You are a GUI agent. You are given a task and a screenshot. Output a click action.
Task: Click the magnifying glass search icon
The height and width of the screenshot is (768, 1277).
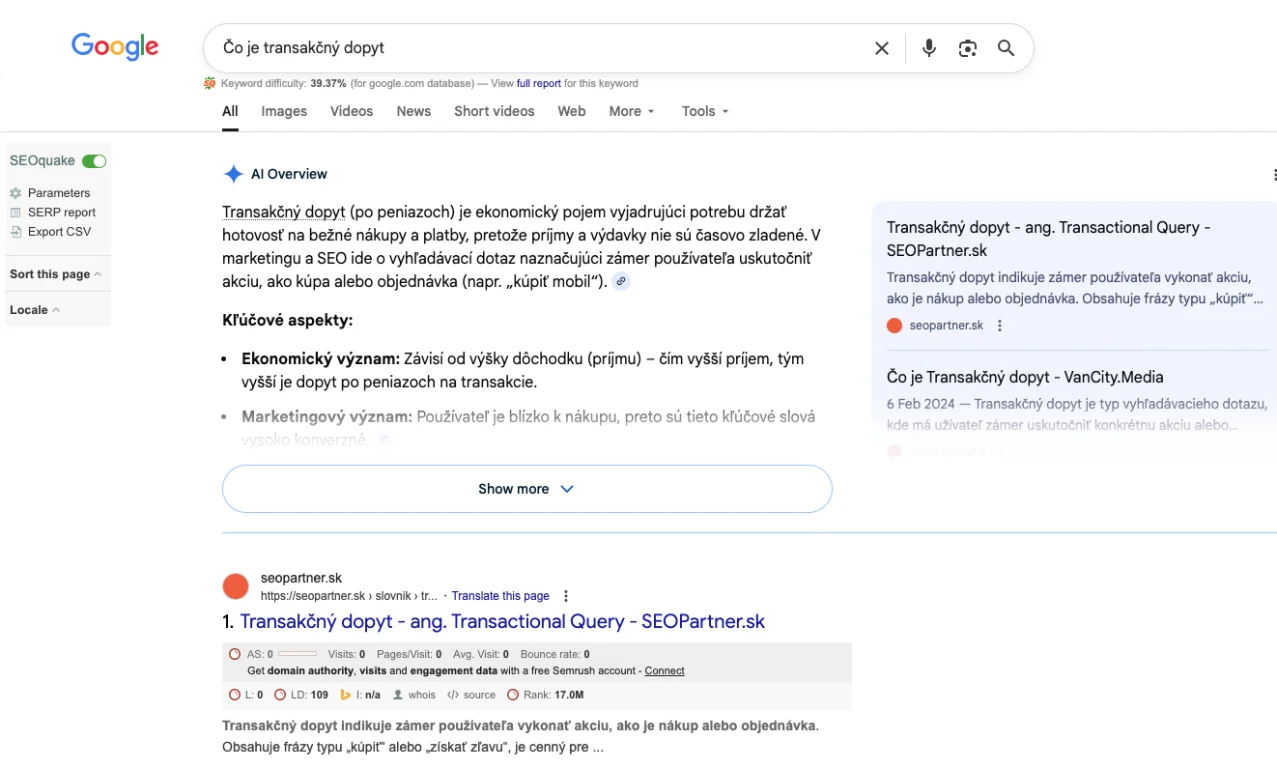pyautogui.click(x=1006, y=48)
